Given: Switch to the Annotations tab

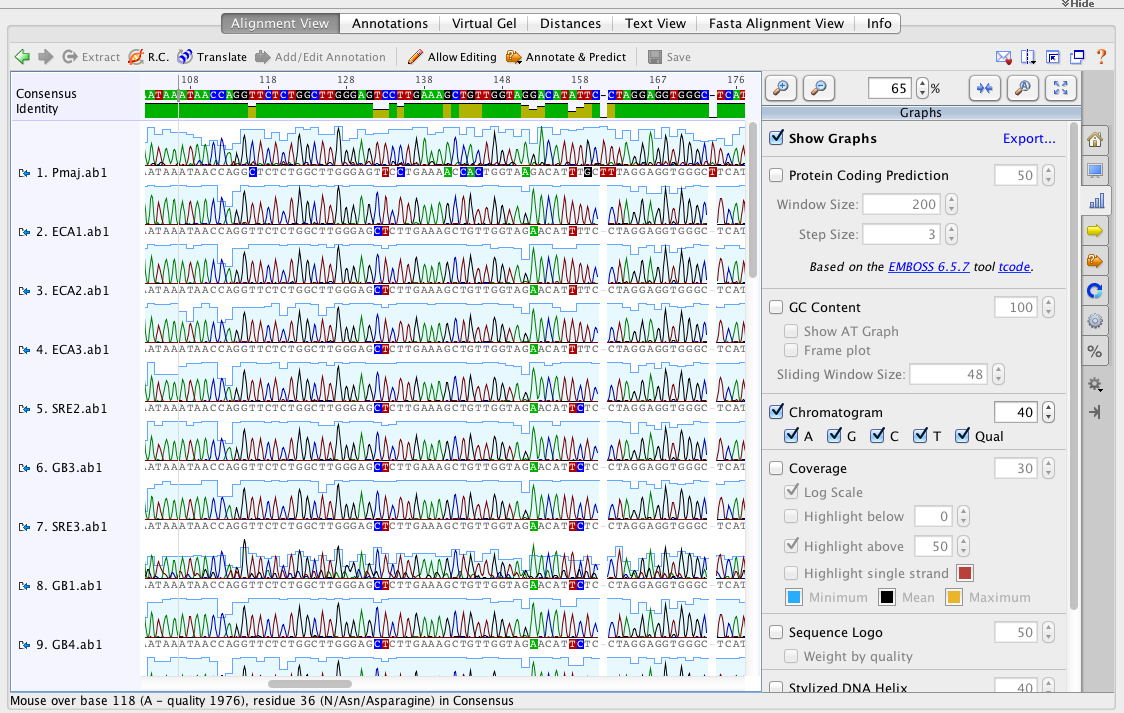Looking at the screenshot, I should pos(390,24).
